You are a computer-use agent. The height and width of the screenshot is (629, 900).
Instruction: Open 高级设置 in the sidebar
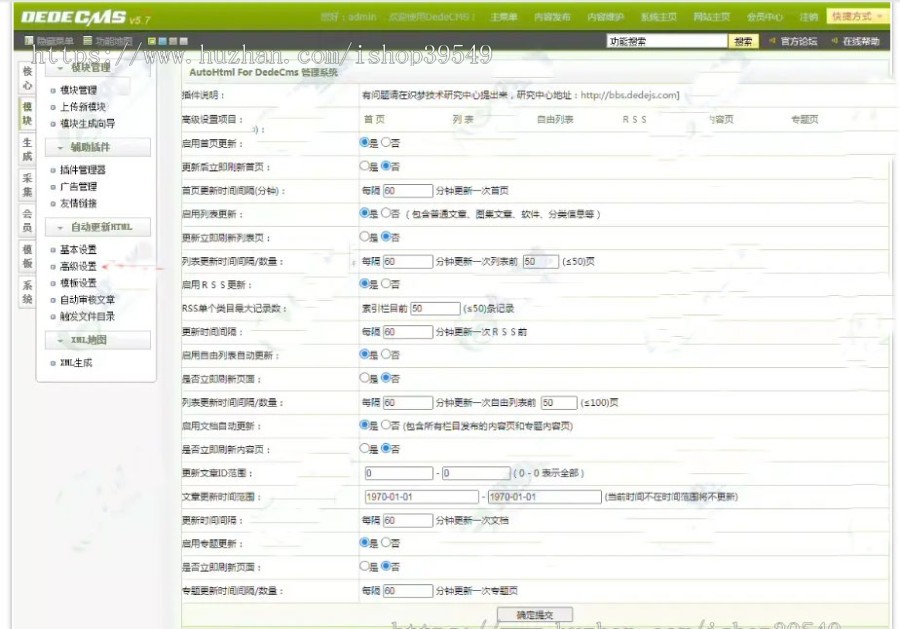[79, 266]
